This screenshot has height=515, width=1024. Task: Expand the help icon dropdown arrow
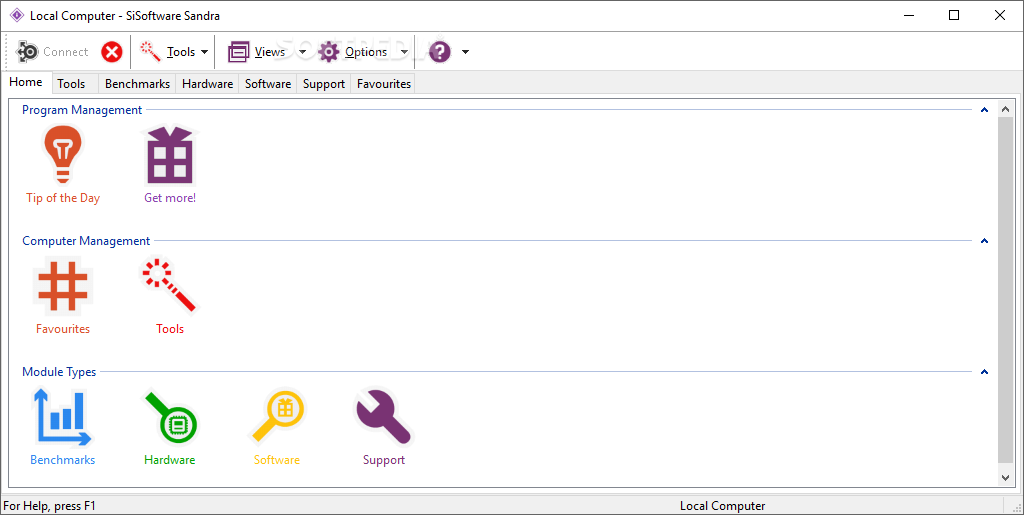point(465,52)
